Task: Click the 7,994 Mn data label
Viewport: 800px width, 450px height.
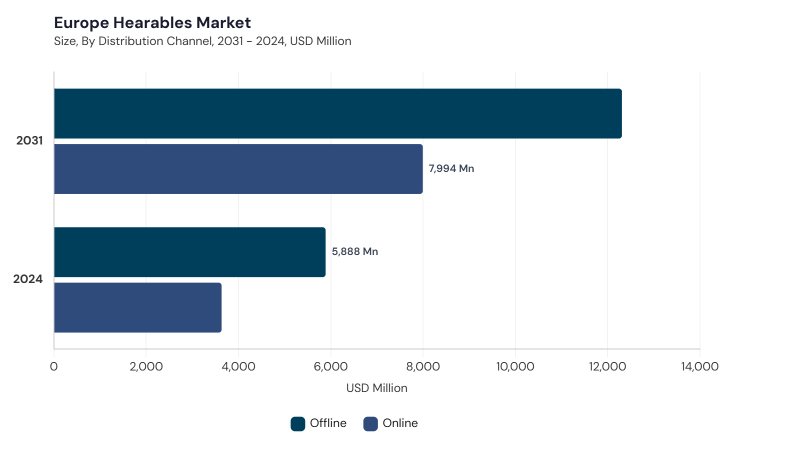Action: pyautogui.click(x=452, y=168)
